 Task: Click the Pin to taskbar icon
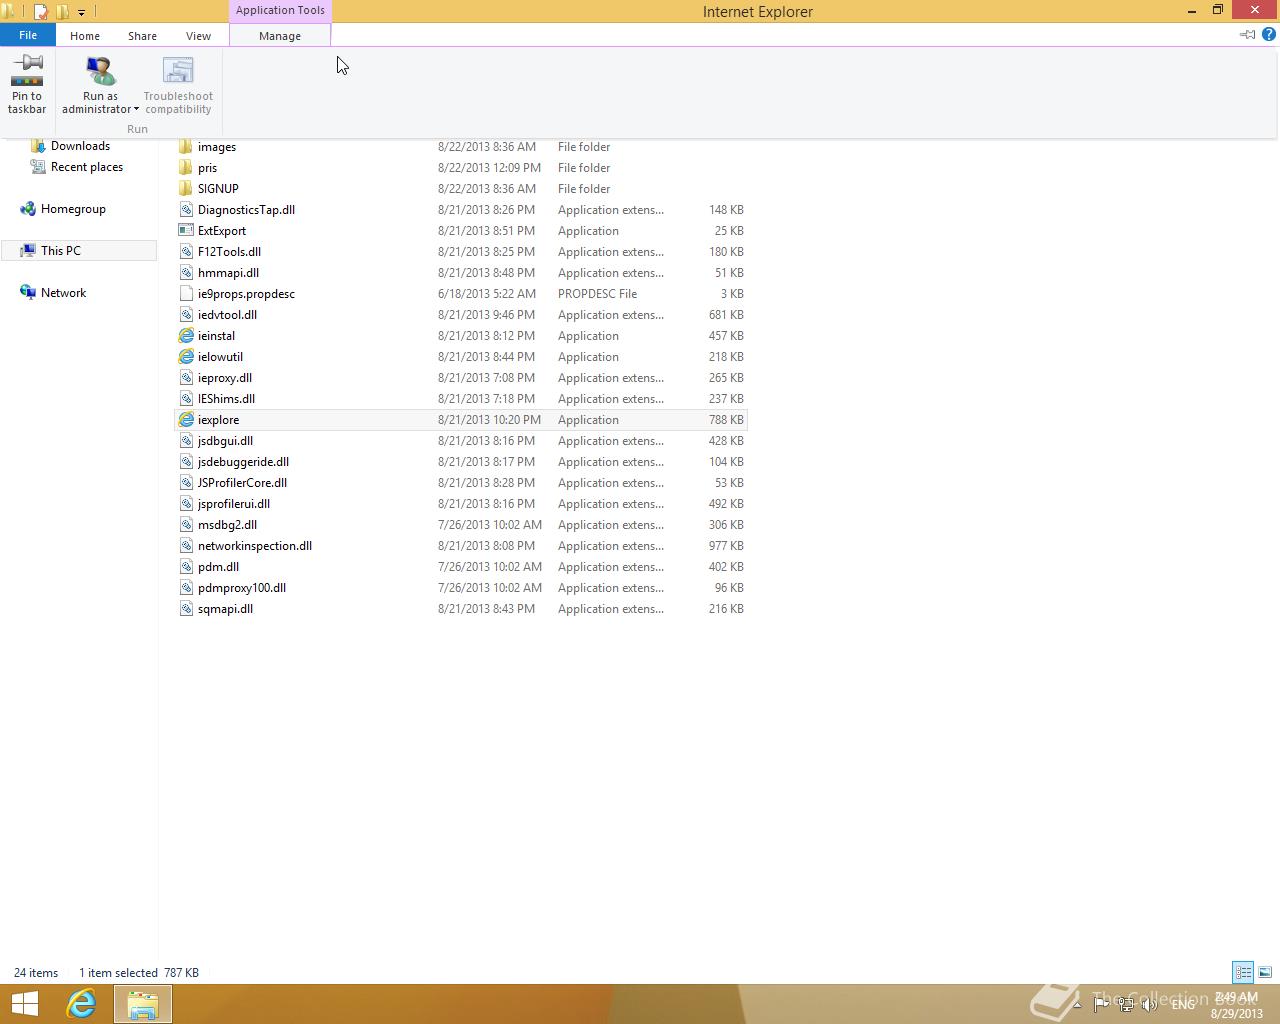coord(27,70)
